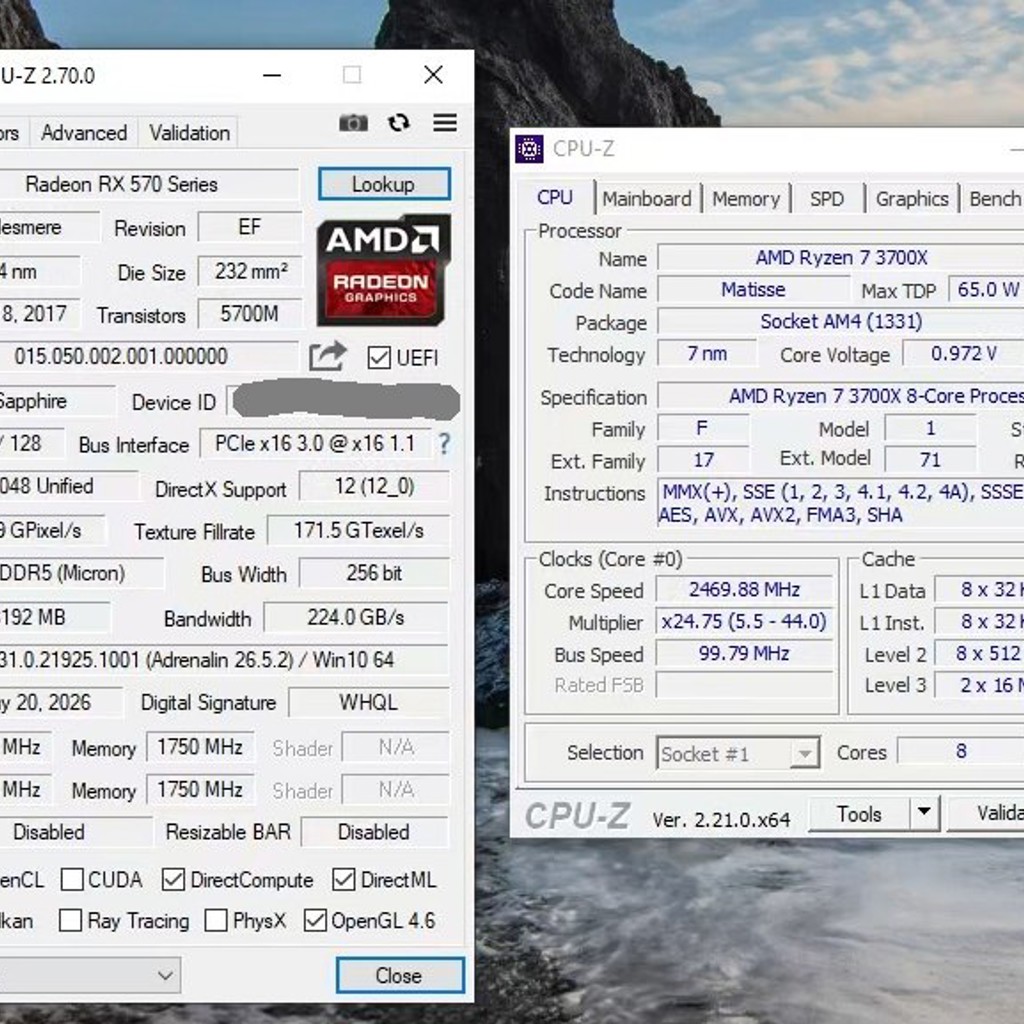Toggle the CUDA checkbox

(x=72, y=880)
